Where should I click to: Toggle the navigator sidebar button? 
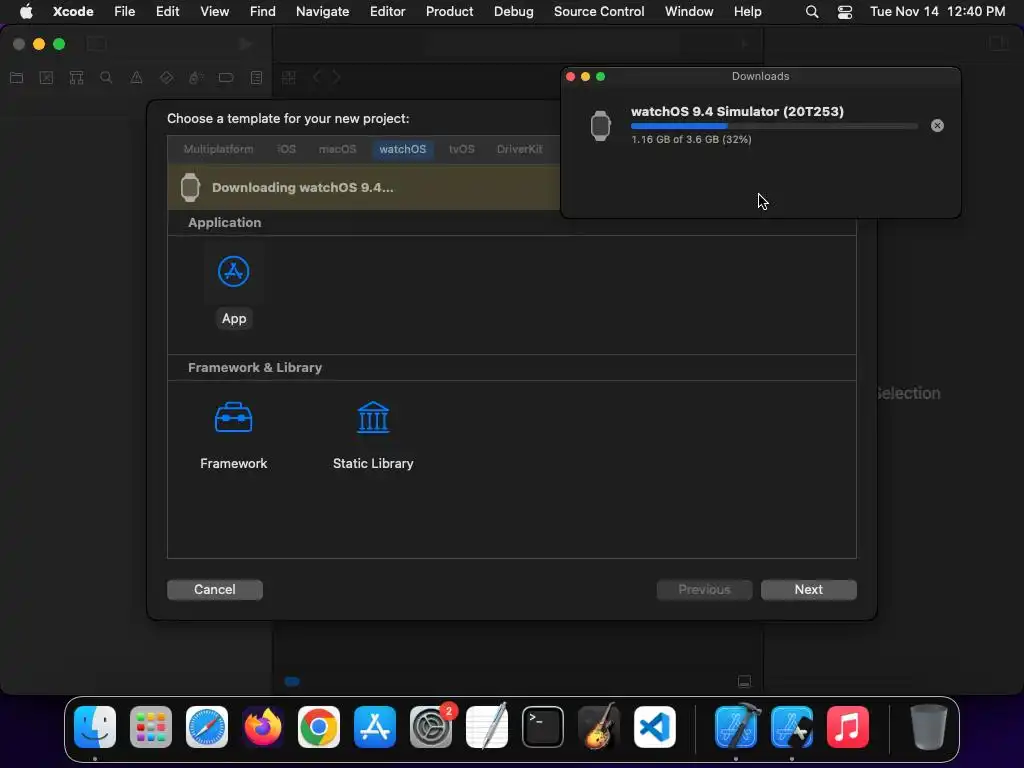(x=97, y=44)
